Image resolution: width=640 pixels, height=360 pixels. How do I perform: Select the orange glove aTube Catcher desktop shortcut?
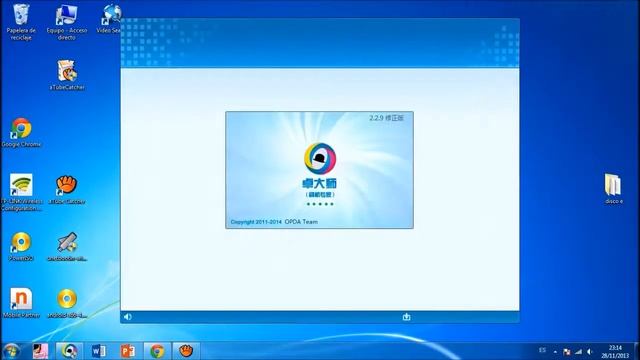tap(67, 189)
